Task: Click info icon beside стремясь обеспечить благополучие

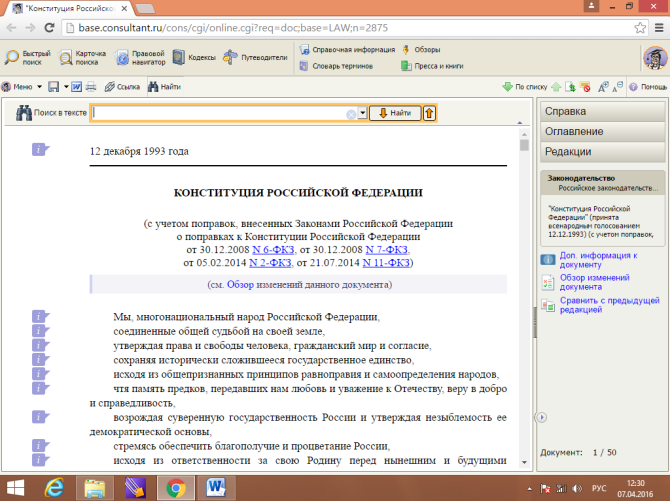Action: coord(41,445)
